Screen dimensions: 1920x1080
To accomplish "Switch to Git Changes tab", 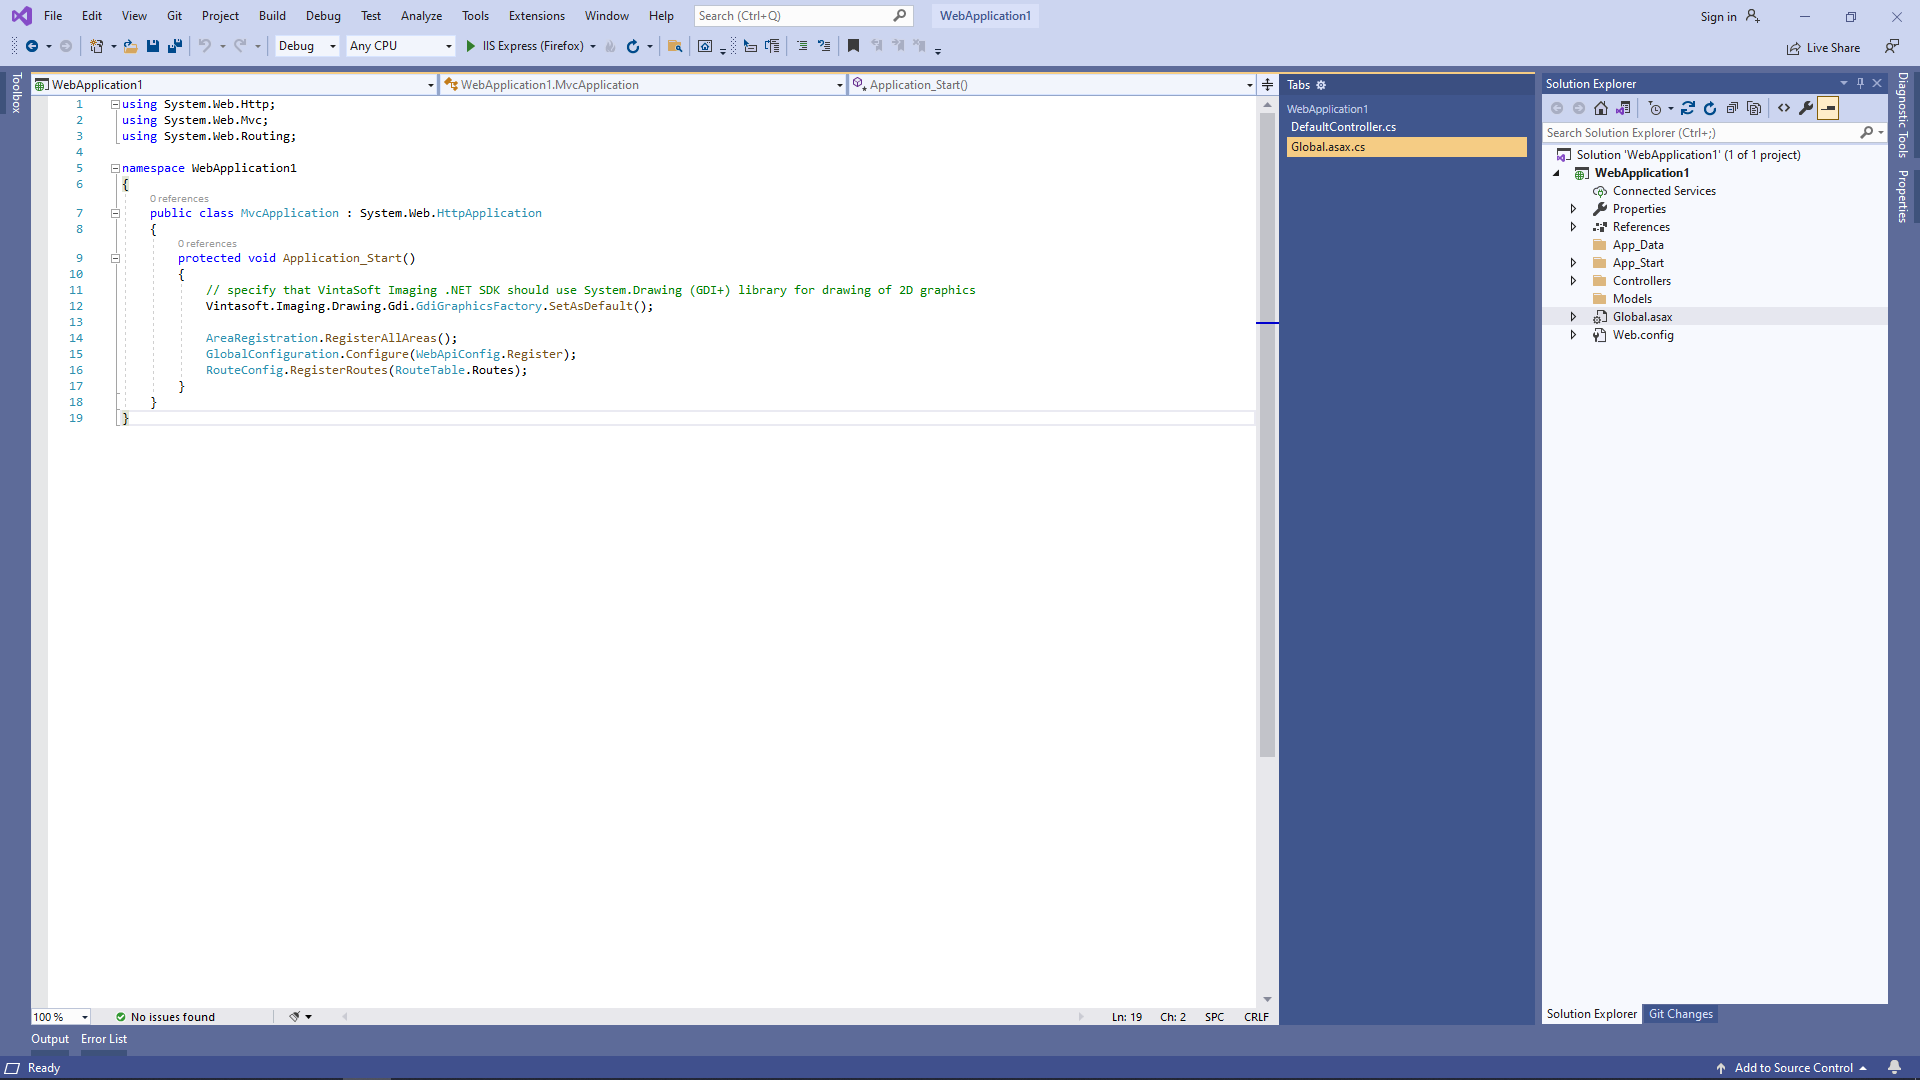I will click(x=1680, y=1014).
